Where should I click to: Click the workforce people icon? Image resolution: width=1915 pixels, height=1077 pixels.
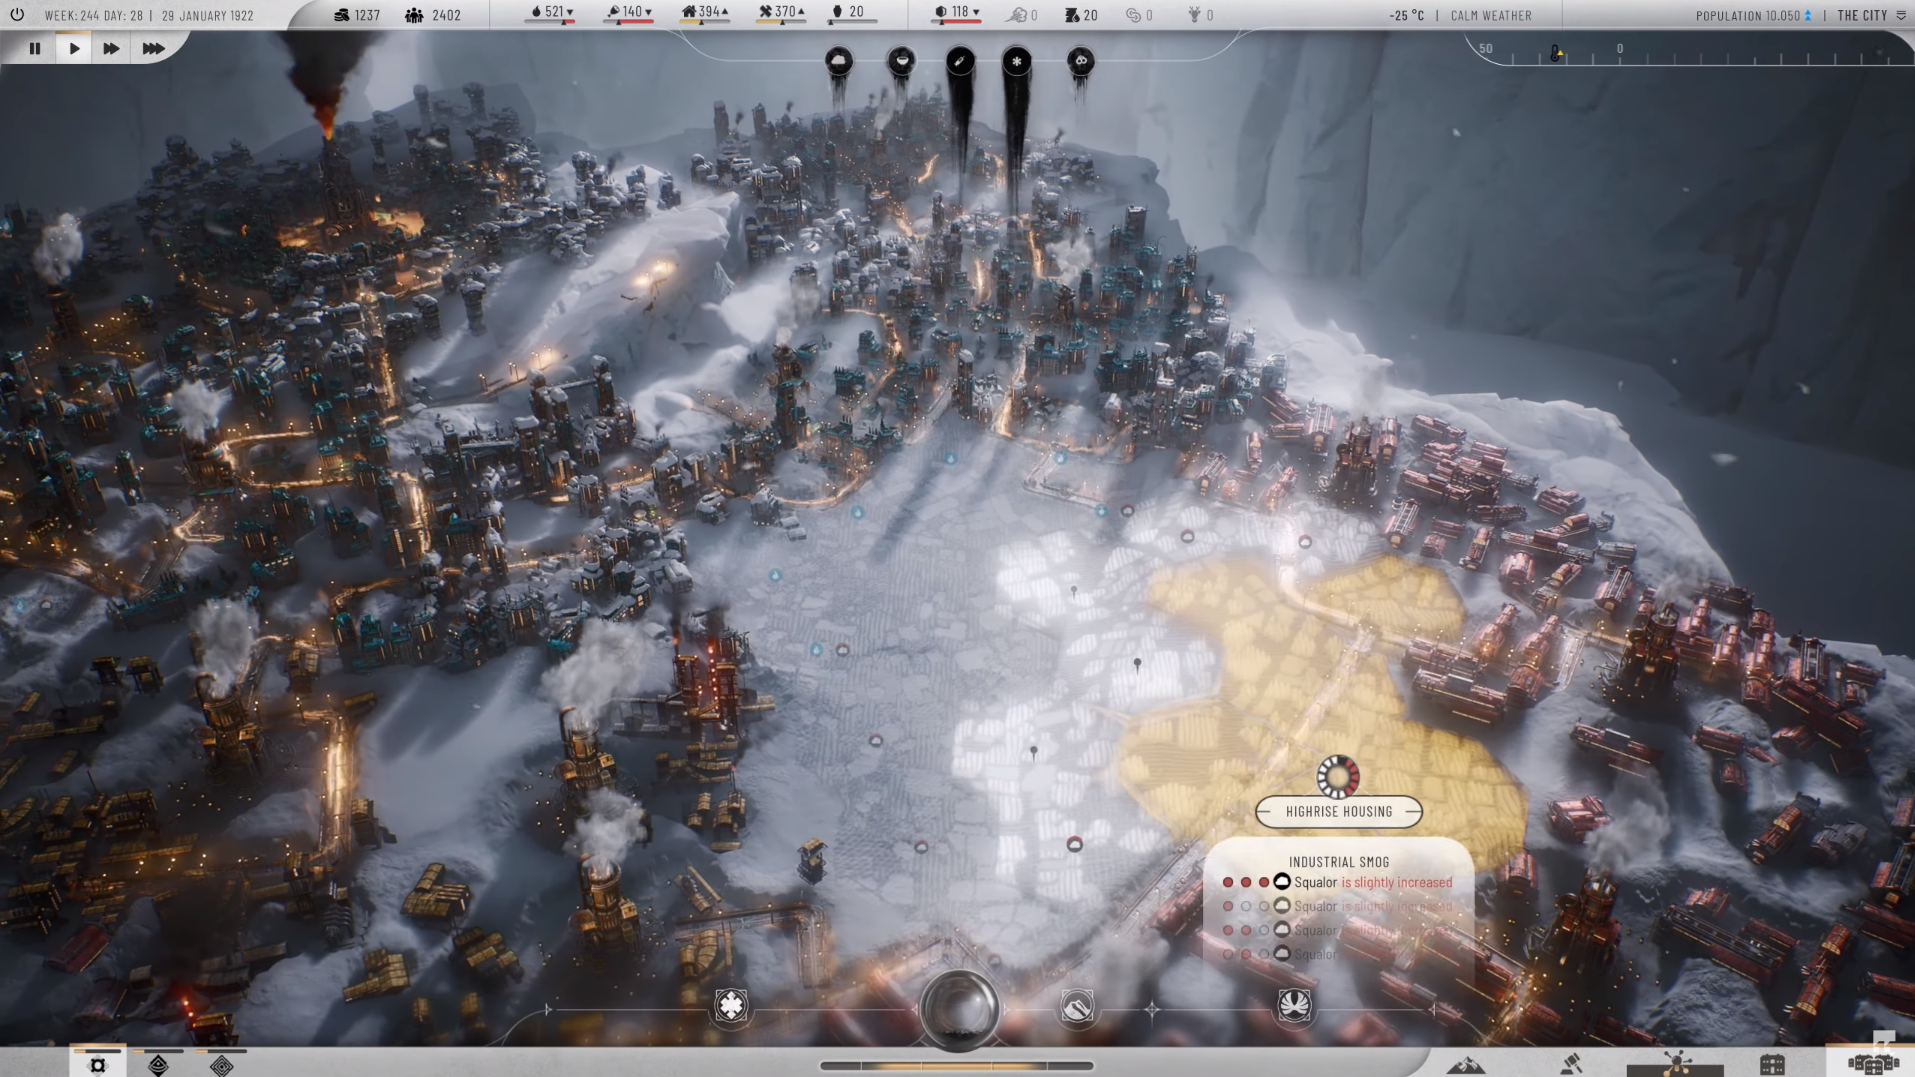(x=414, y=15)
